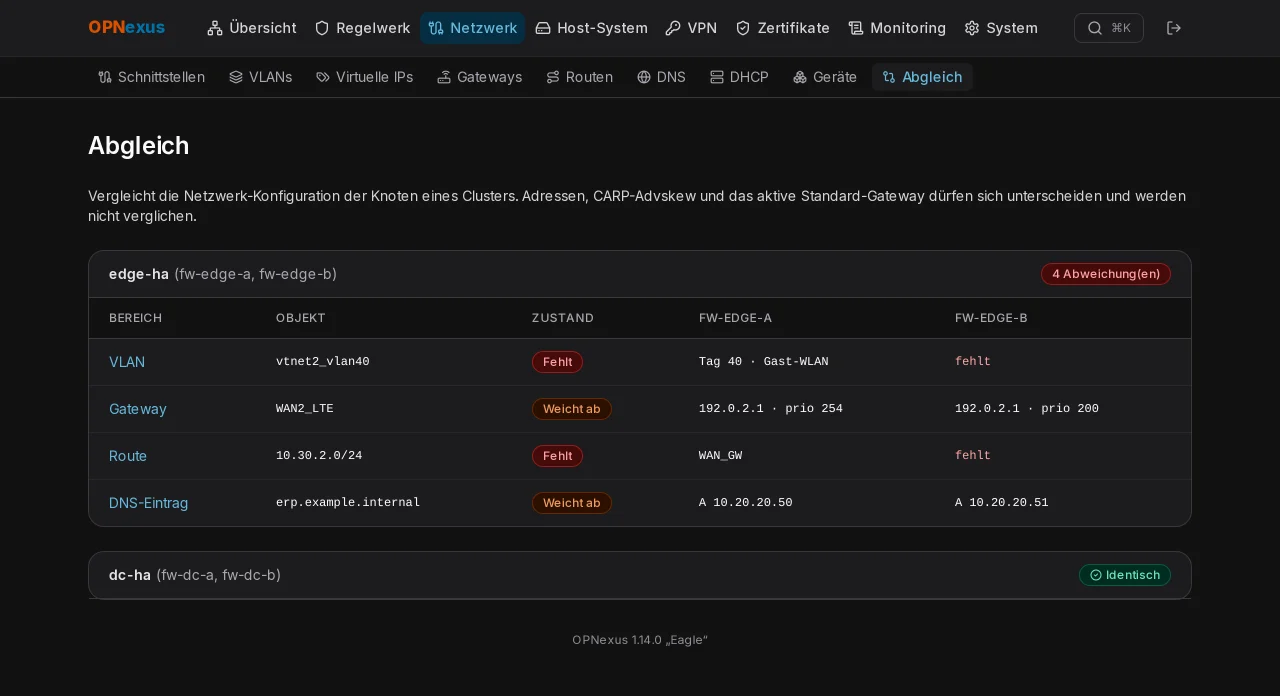Open the Virtuelle IPs tab

tap(364, 77)
